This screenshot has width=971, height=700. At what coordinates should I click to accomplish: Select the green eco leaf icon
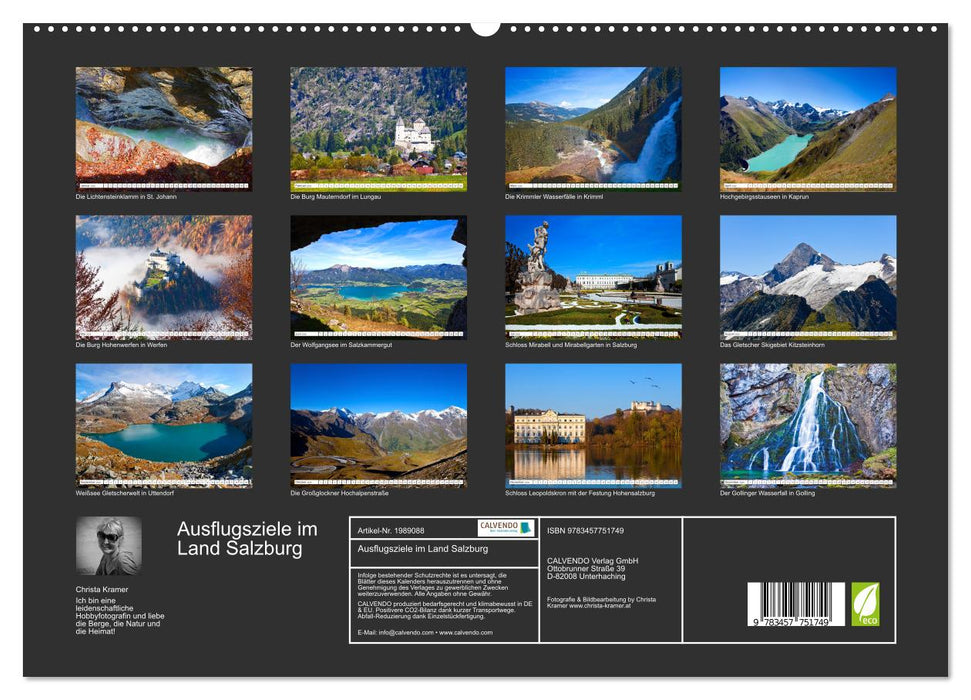pyautogui.click(x=865, y=603)
